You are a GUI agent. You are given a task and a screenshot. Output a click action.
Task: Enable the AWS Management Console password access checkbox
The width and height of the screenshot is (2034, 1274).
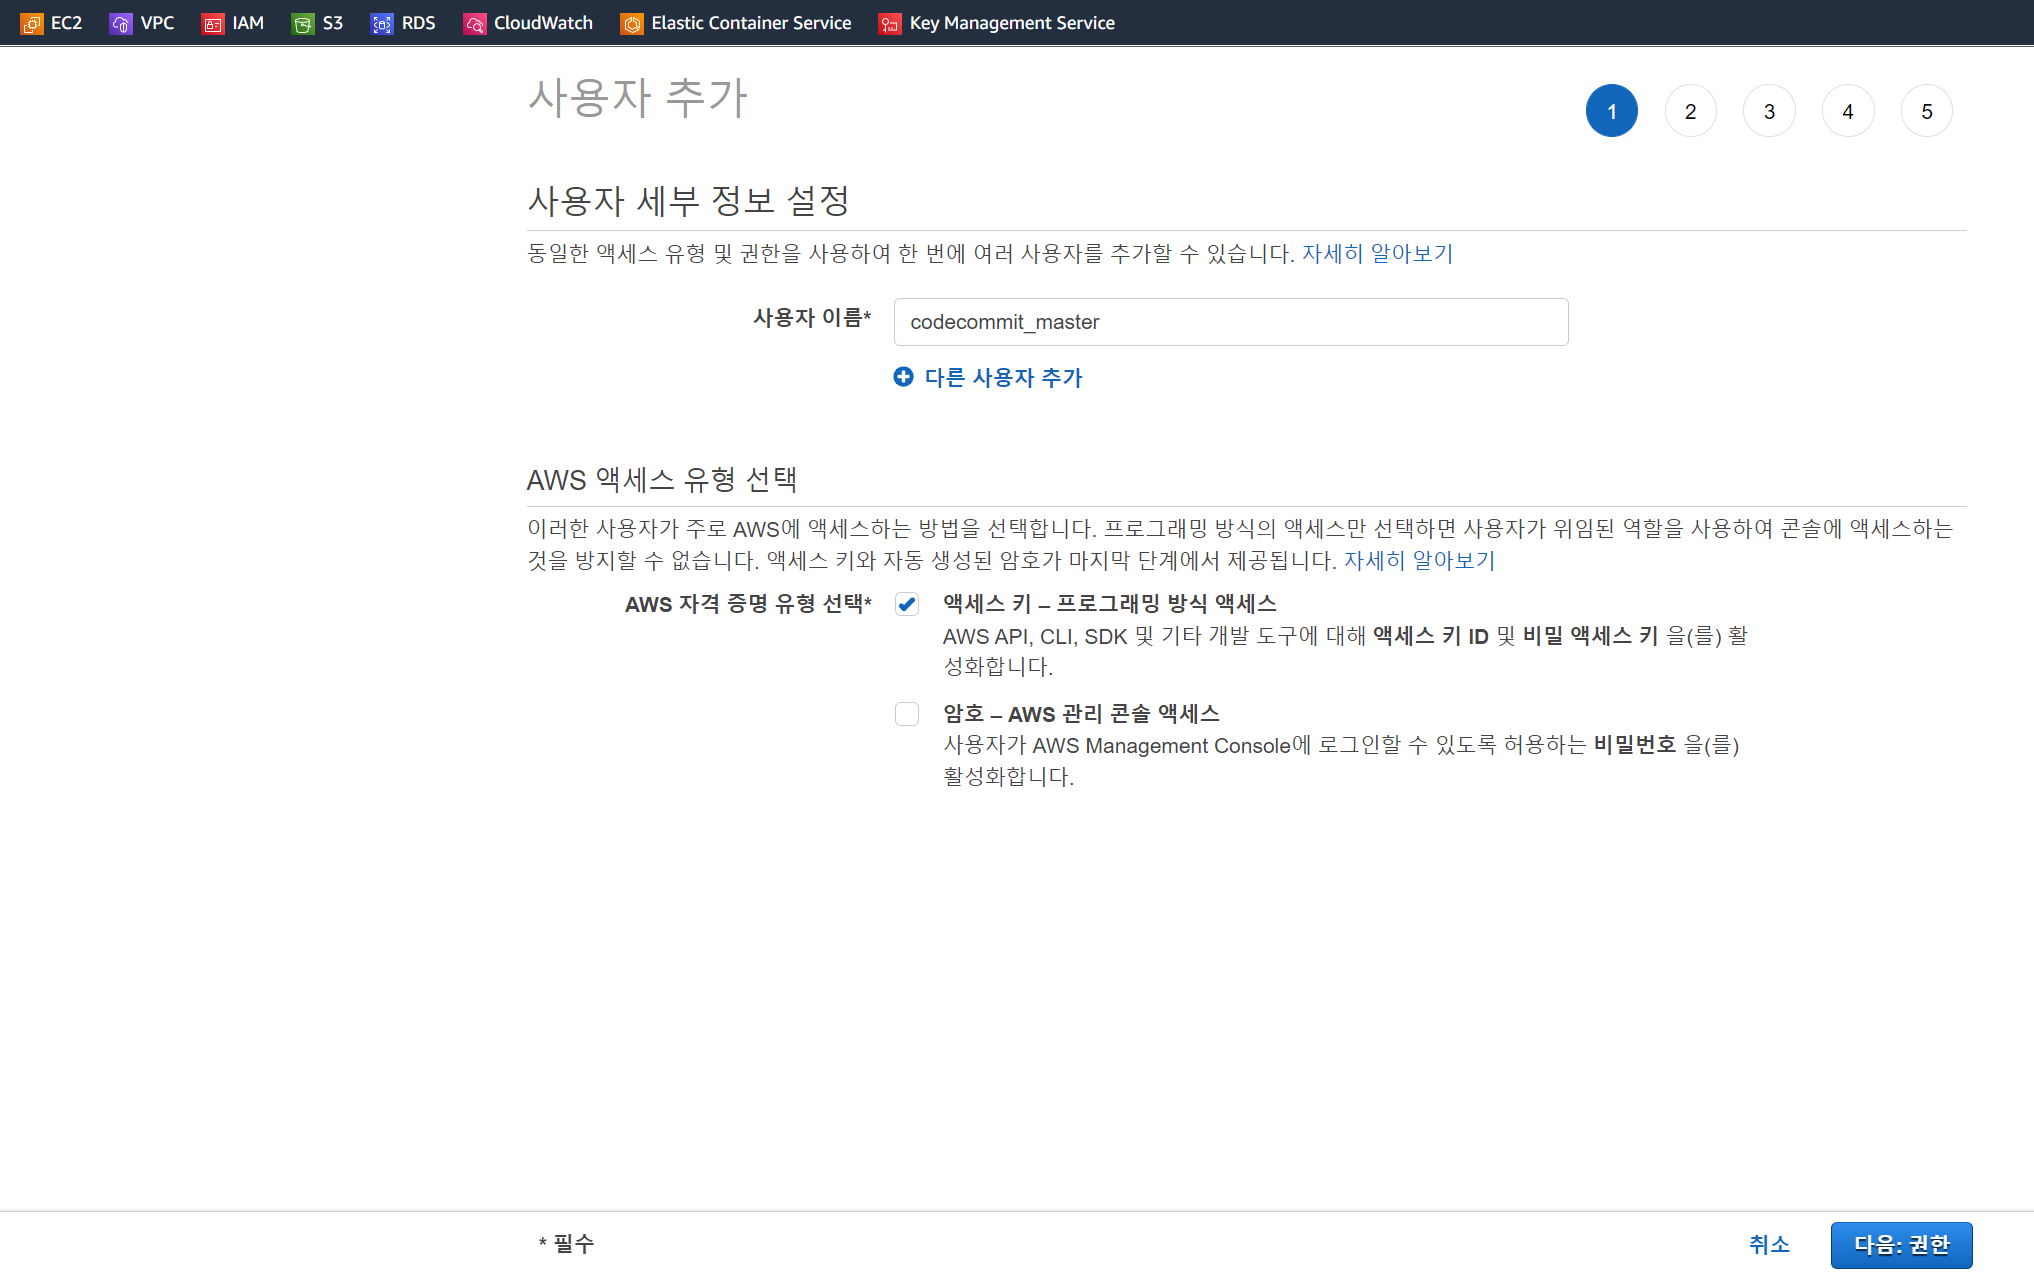tap(907, 714)
